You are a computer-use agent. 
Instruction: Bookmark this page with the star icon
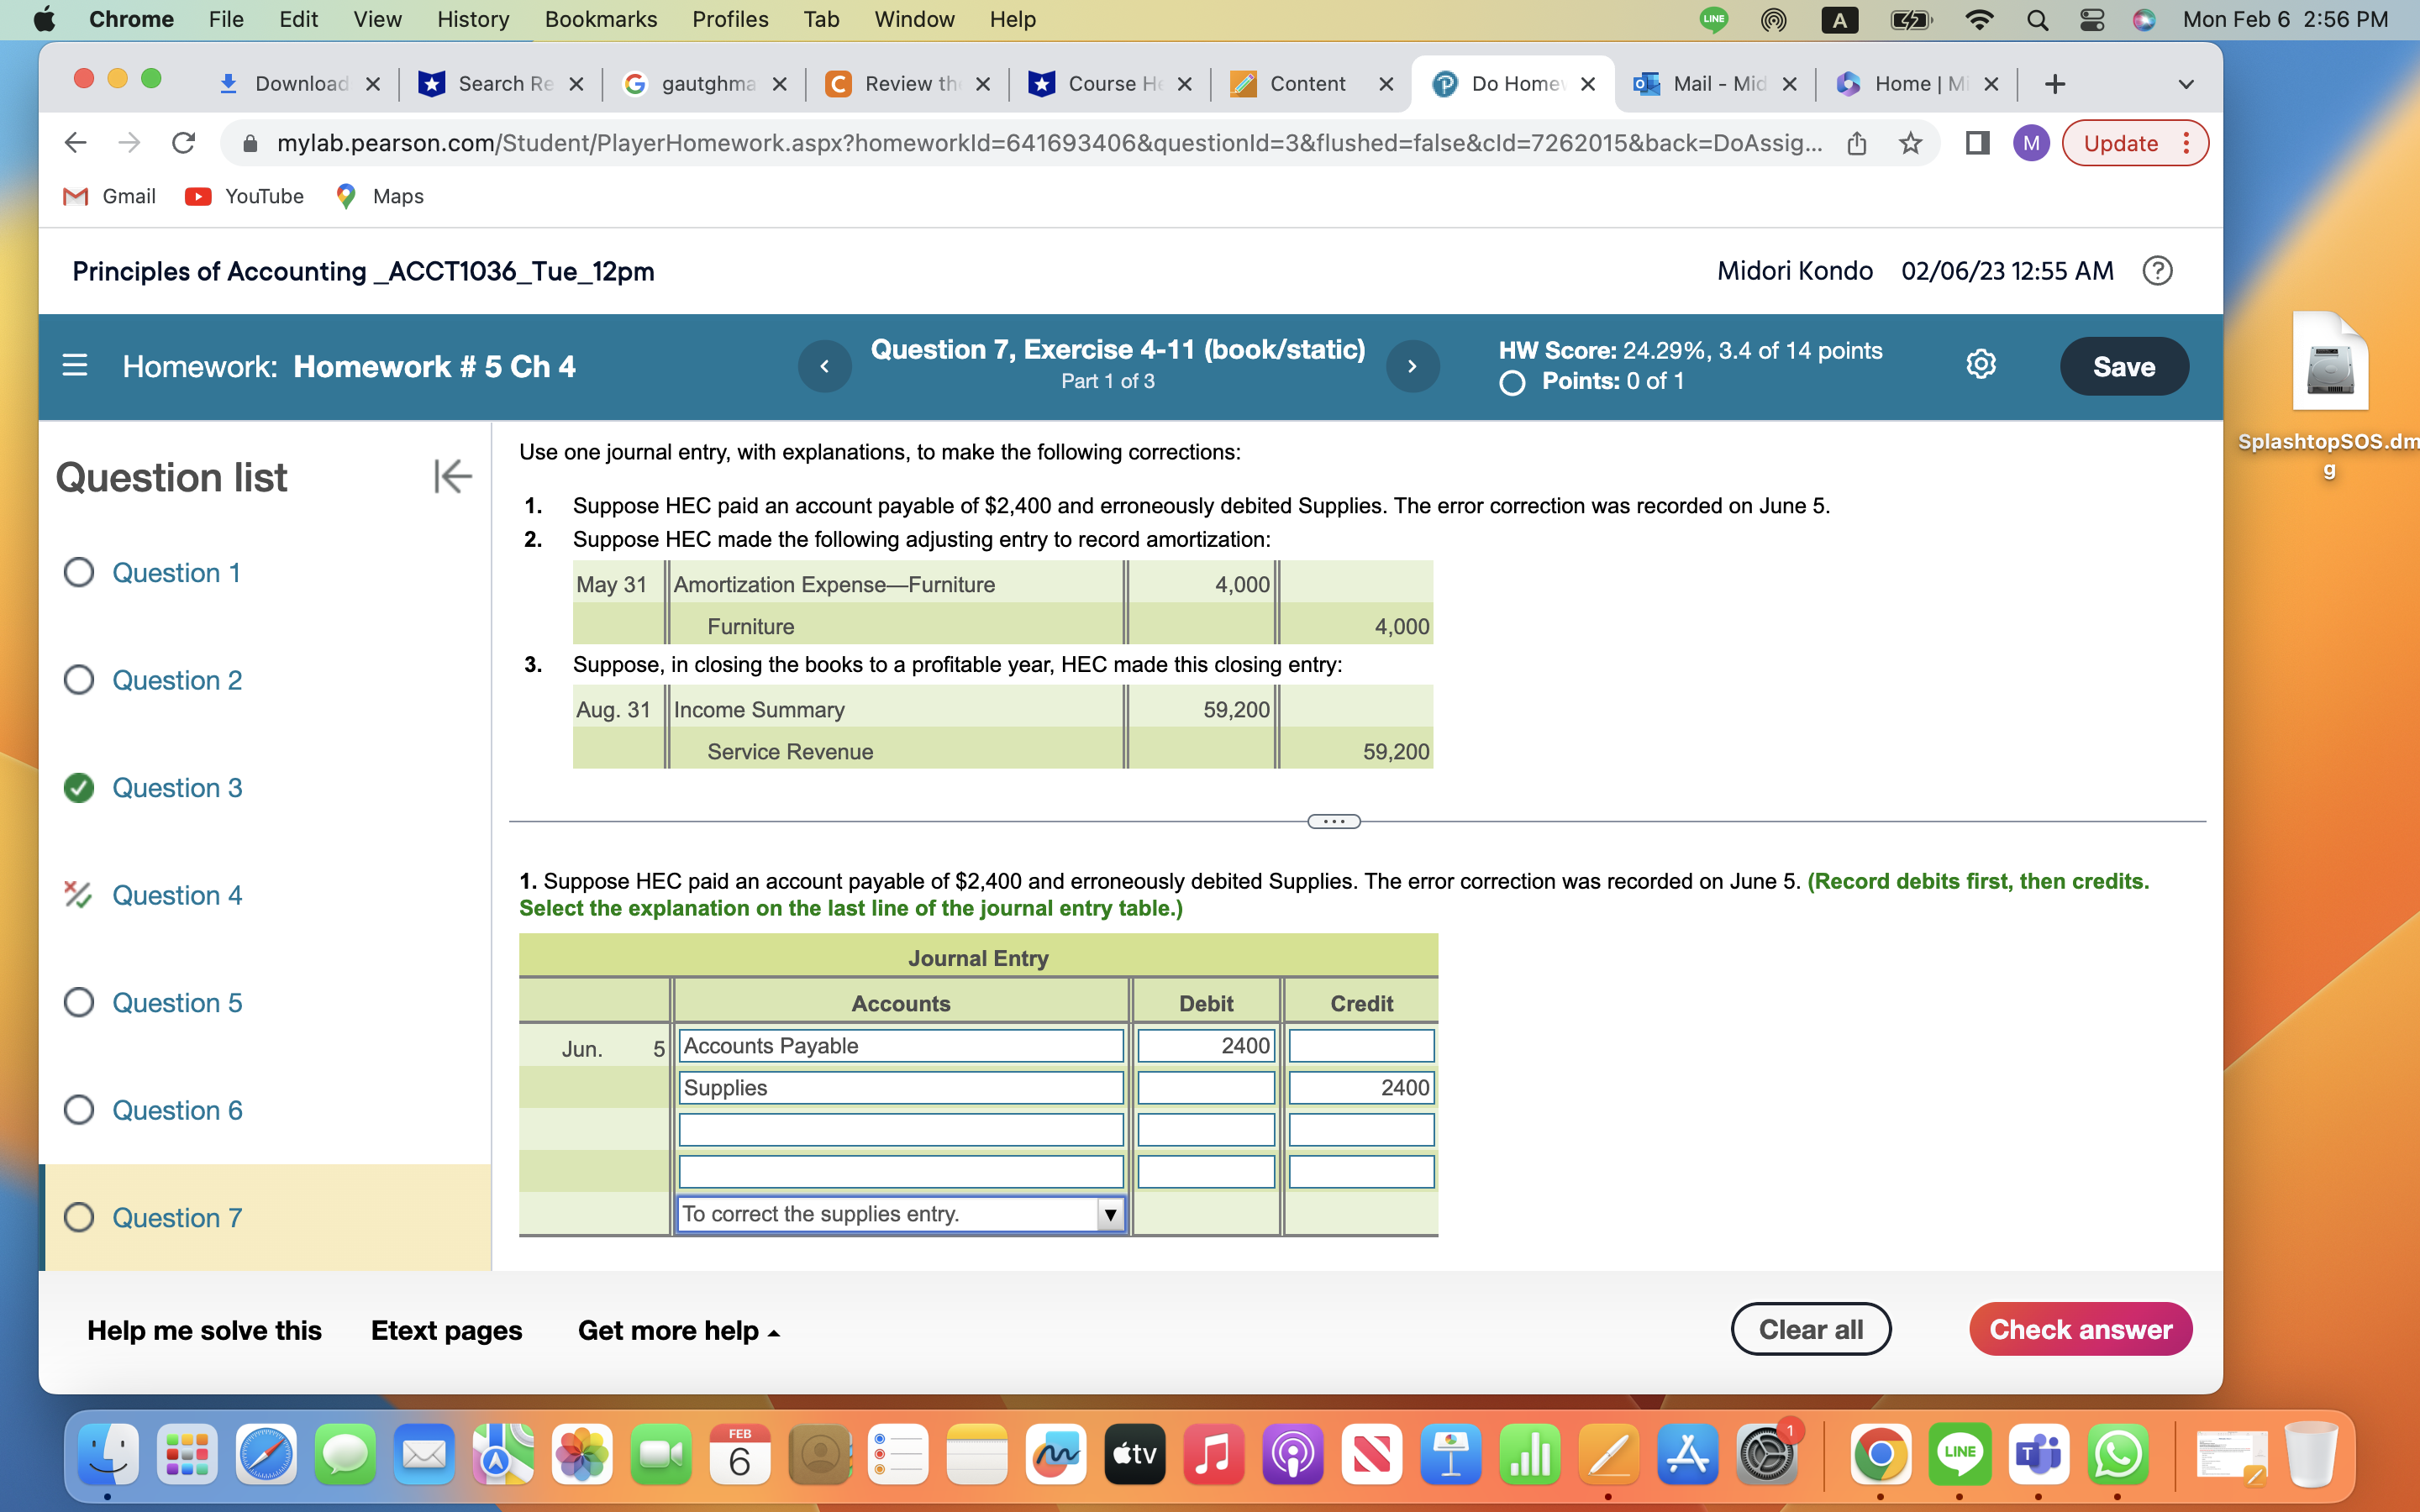[1911, 143]
